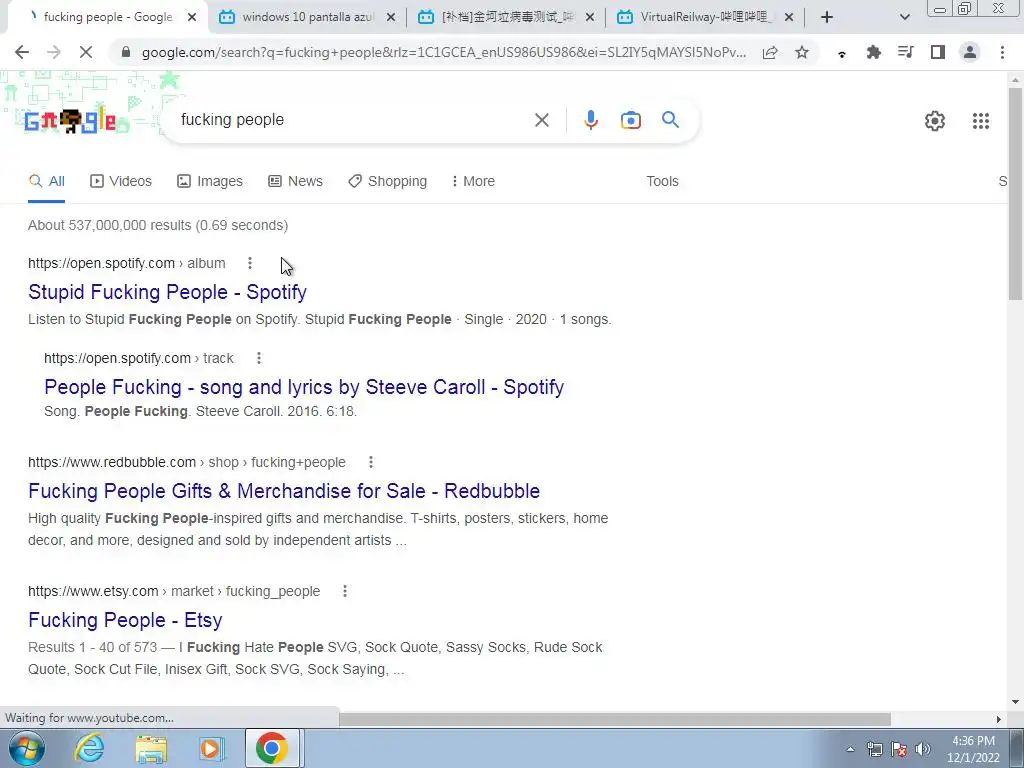Bookmark this page with the star icon
Screen dimensions: 1024x768
pos(802,52)
